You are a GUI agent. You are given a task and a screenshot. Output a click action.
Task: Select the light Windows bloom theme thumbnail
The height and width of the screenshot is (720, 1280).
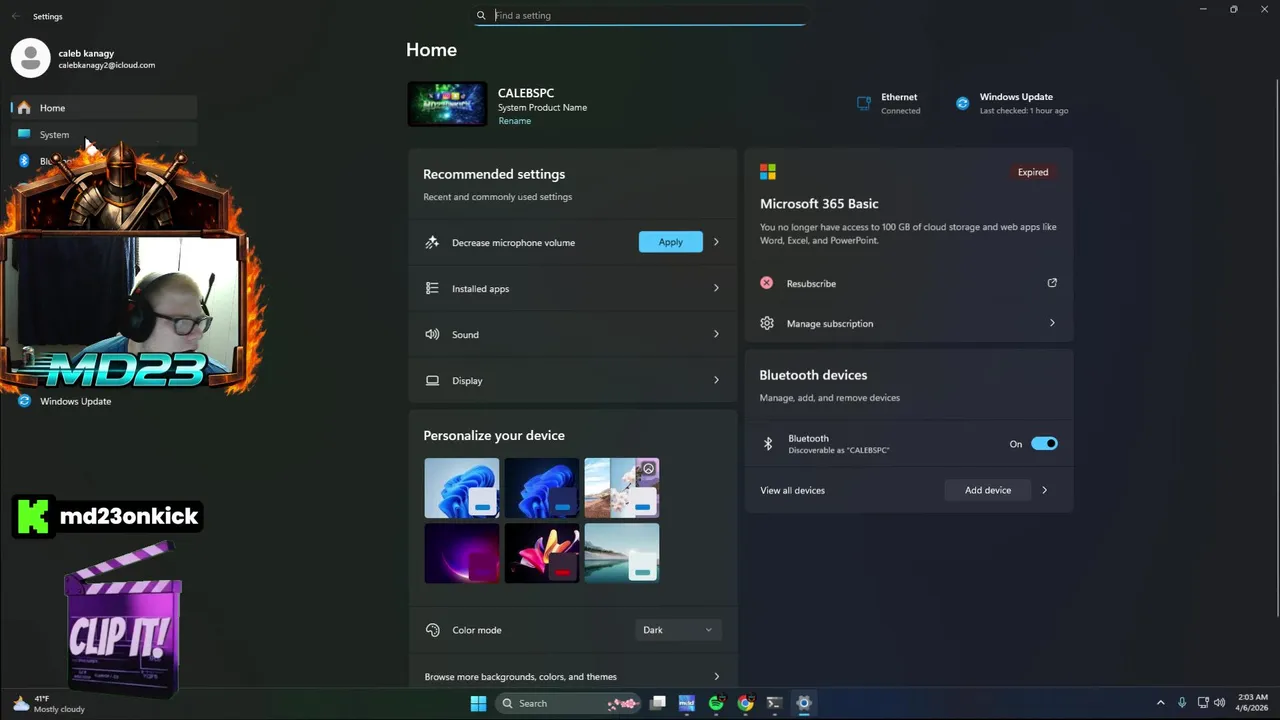coord(461,488)
